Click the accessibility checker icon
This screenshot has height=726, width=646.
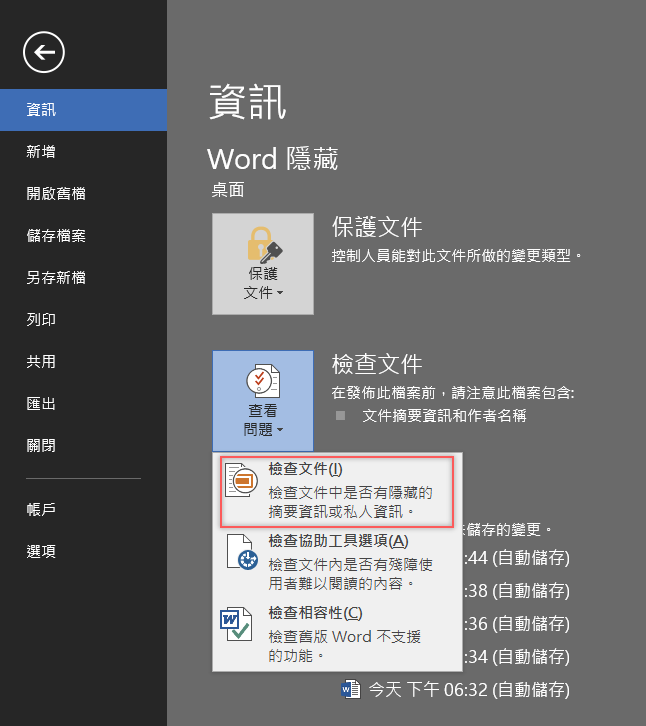pos(242,551)
